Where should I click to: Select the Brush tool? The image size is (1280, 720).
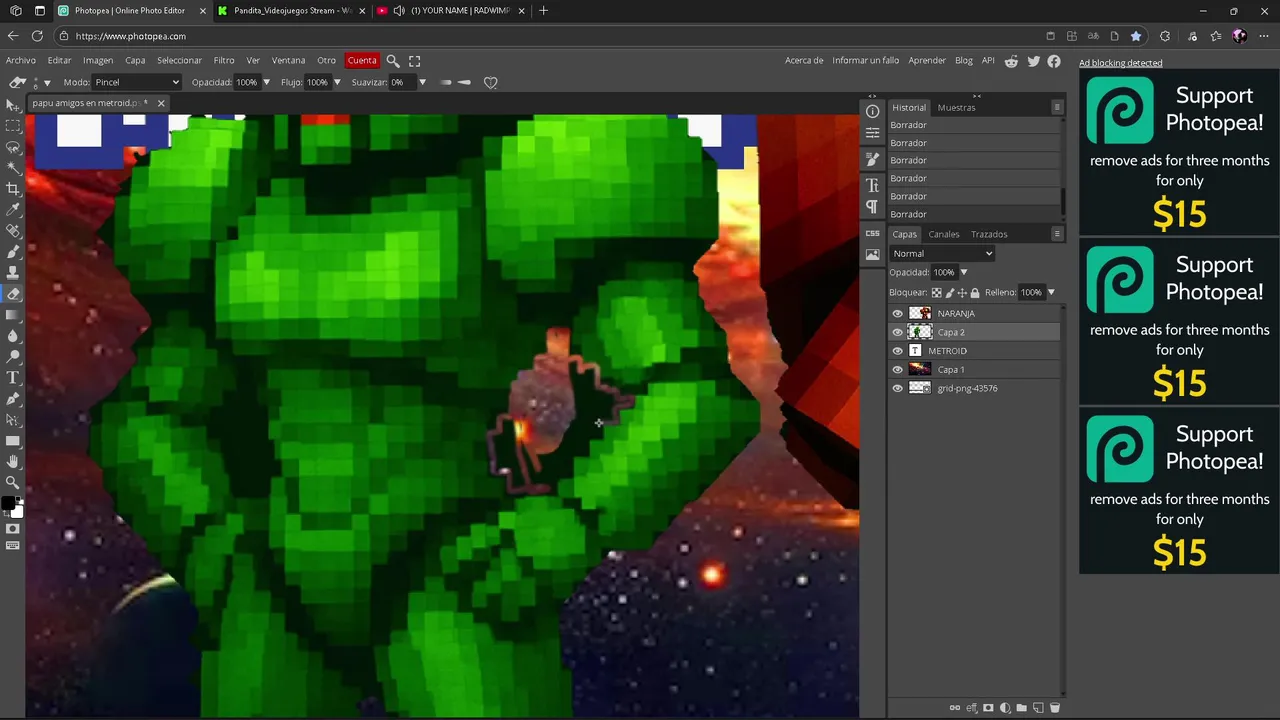click(13, 252)
